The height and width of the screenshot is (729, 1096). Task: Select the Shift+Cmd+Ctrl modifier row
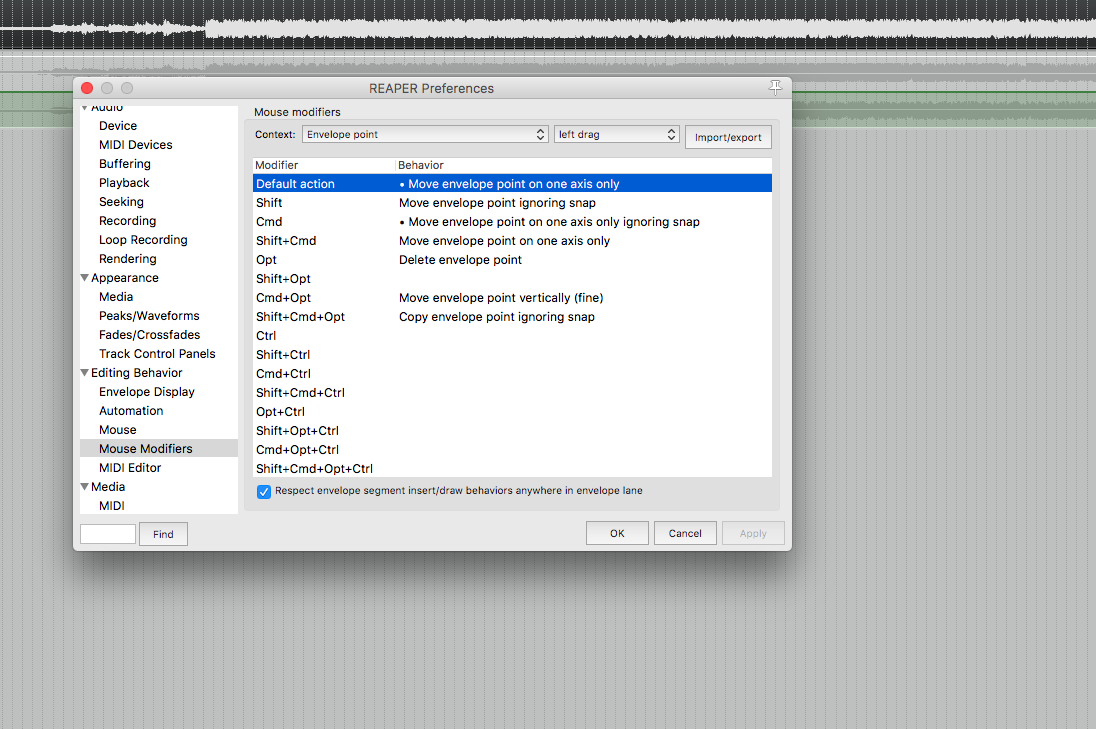click(x=512, y=392)
